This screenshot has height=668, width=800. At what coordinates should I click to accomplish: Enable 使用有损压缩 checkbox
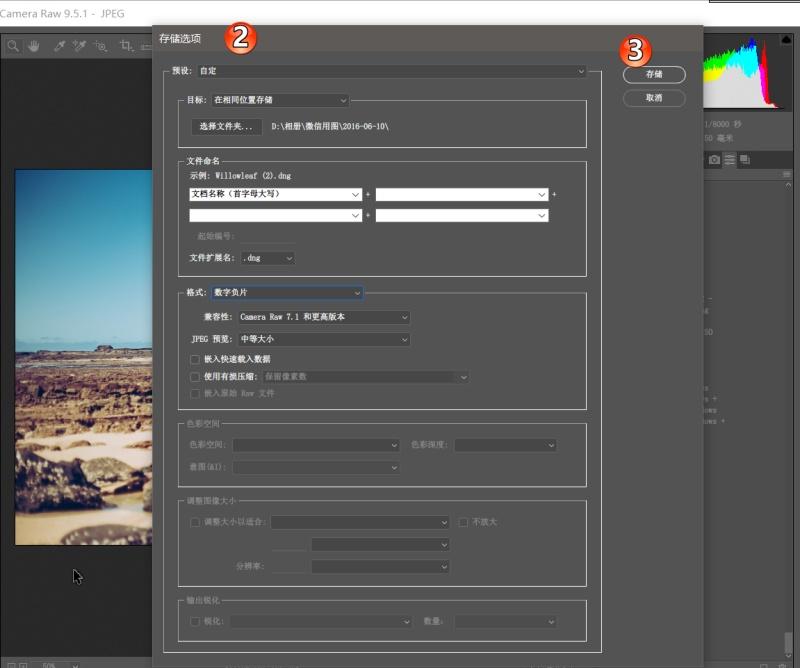[194, 377]
